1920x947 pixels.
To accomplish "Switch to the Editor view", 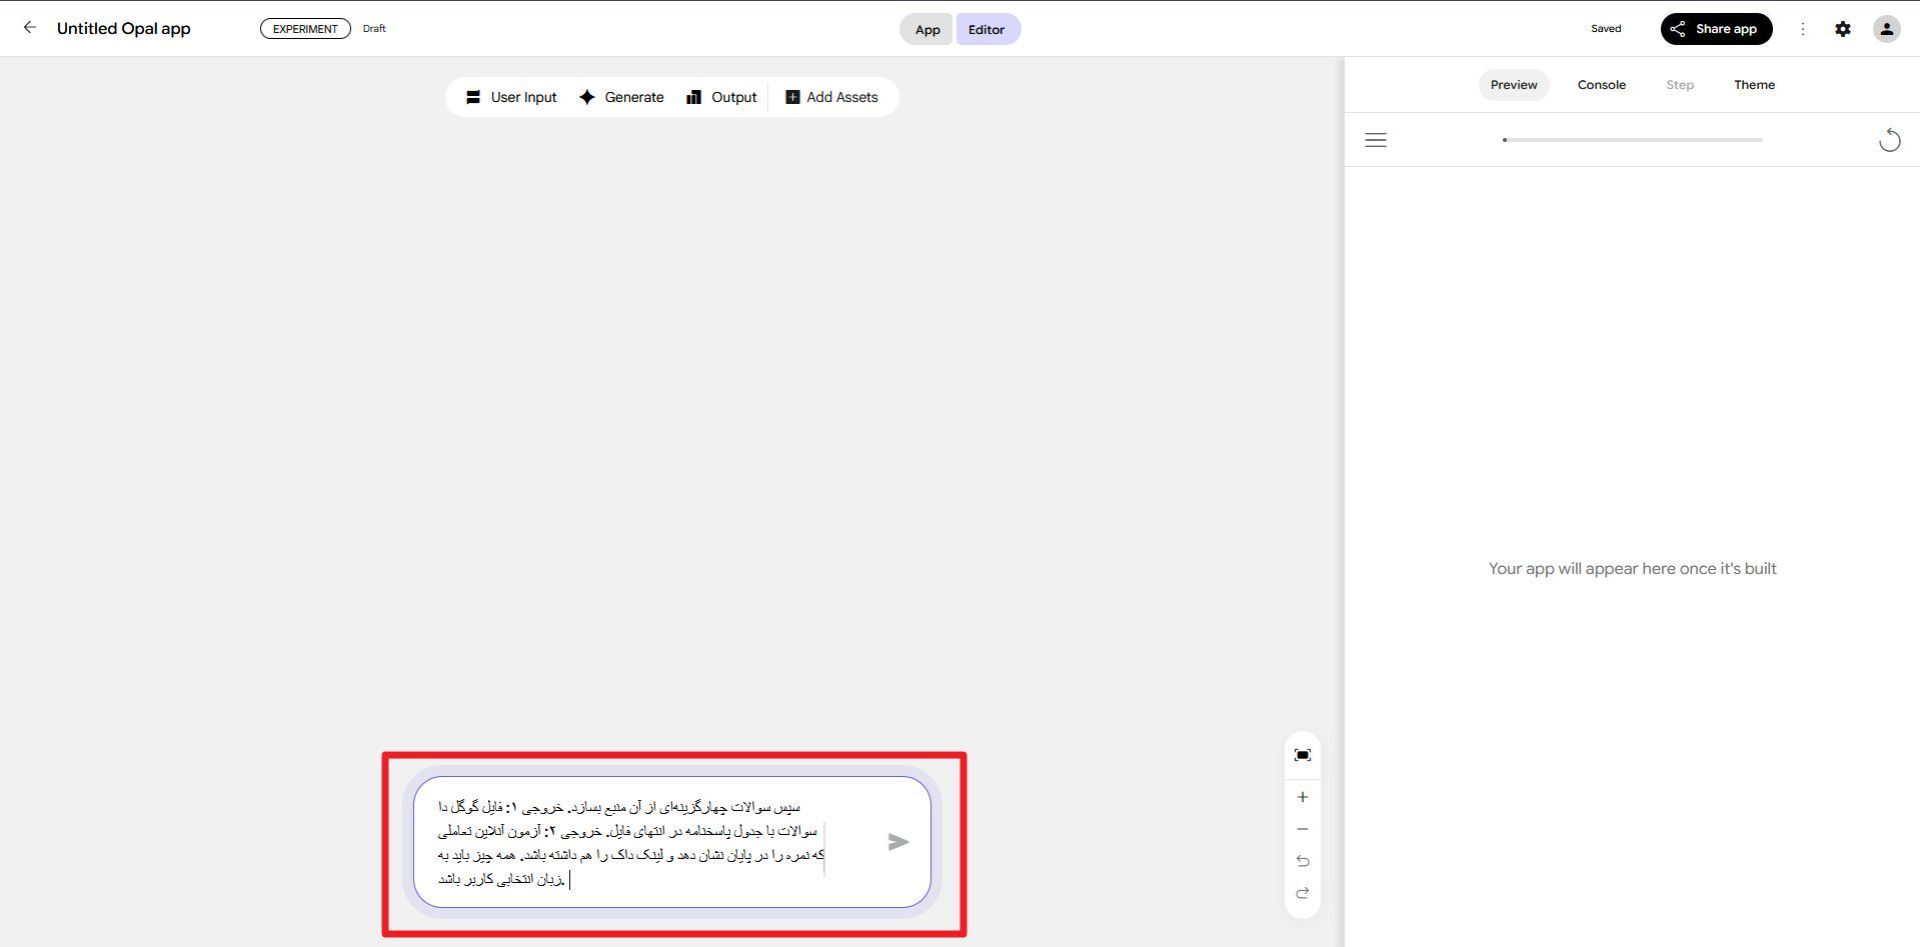I will pyautogui.click(x=987, y=29).
